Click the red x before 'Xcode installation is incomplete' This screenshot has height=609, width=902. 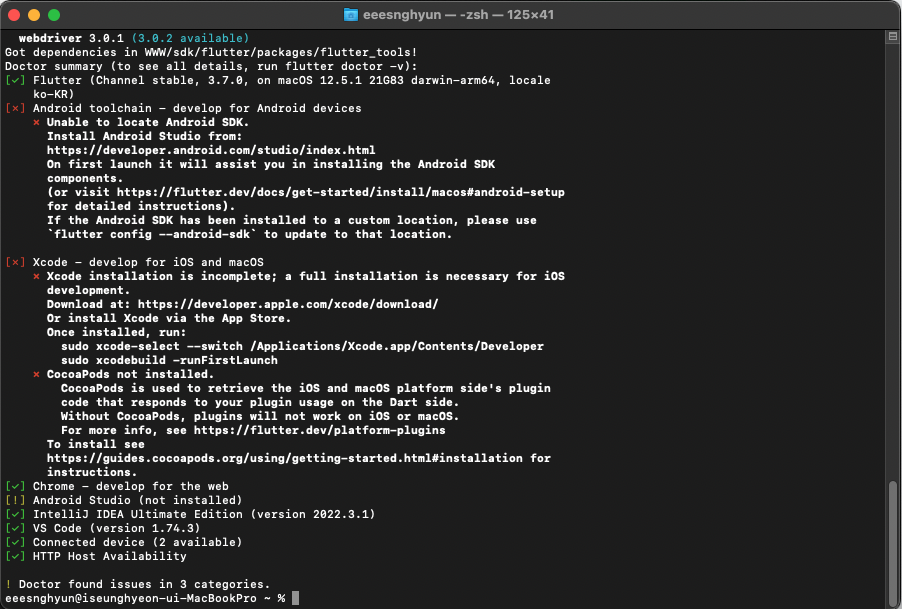[x=36, y=277]
